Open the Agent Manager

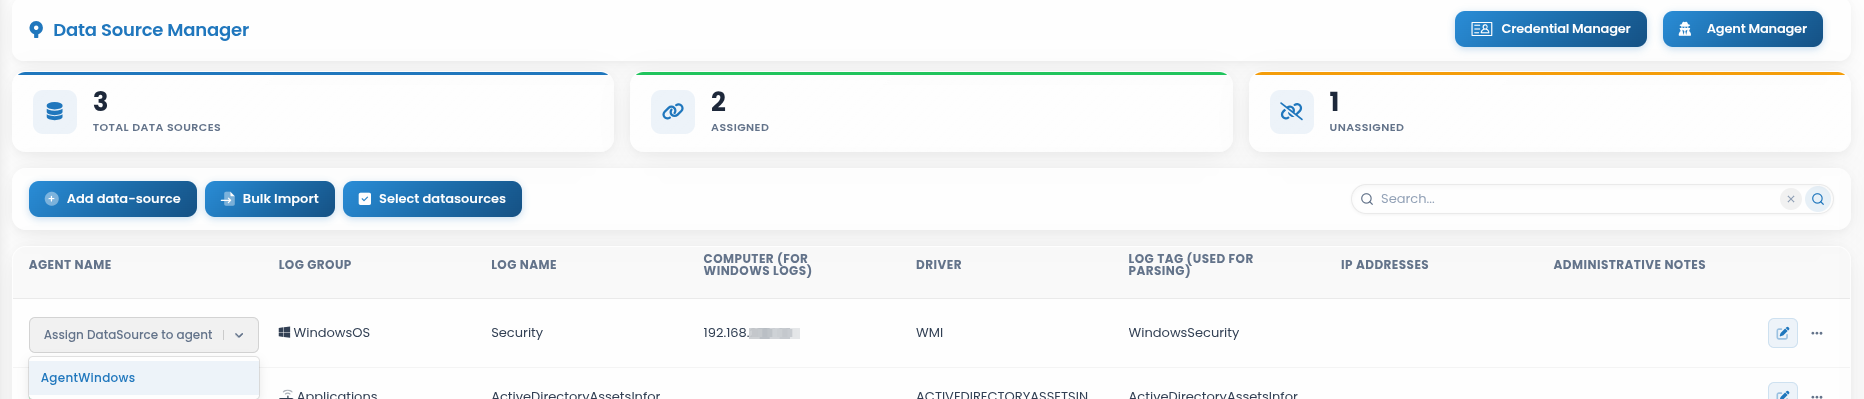click(1742, 29)
